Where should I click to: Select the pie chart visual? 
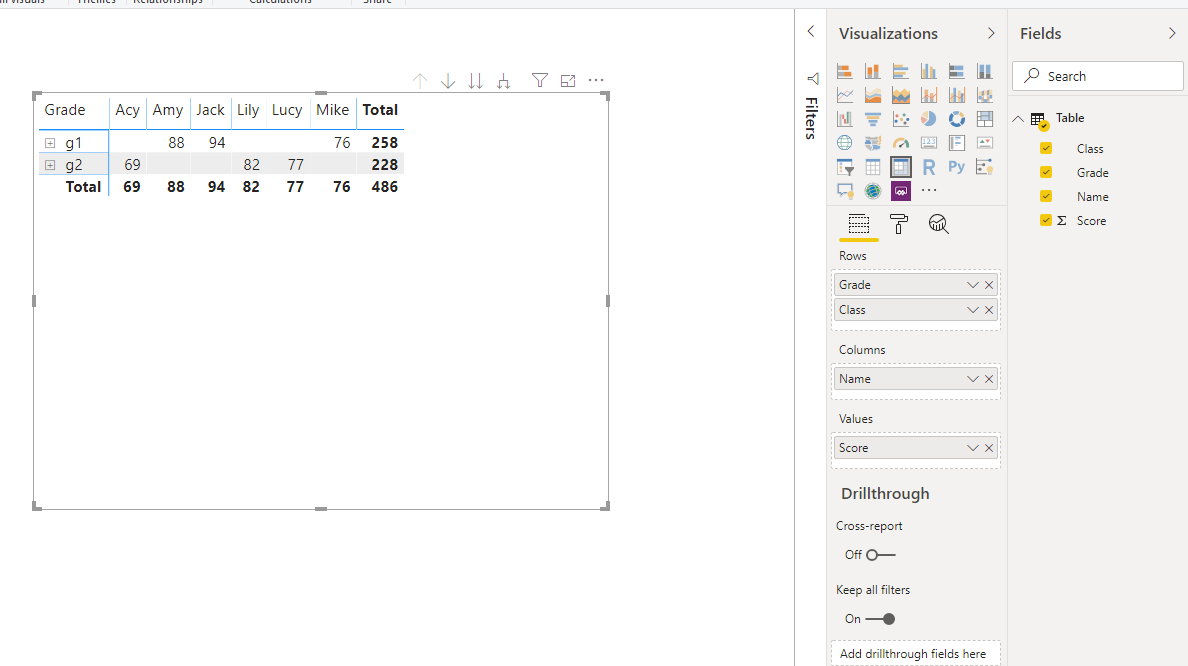coord(929,119)
